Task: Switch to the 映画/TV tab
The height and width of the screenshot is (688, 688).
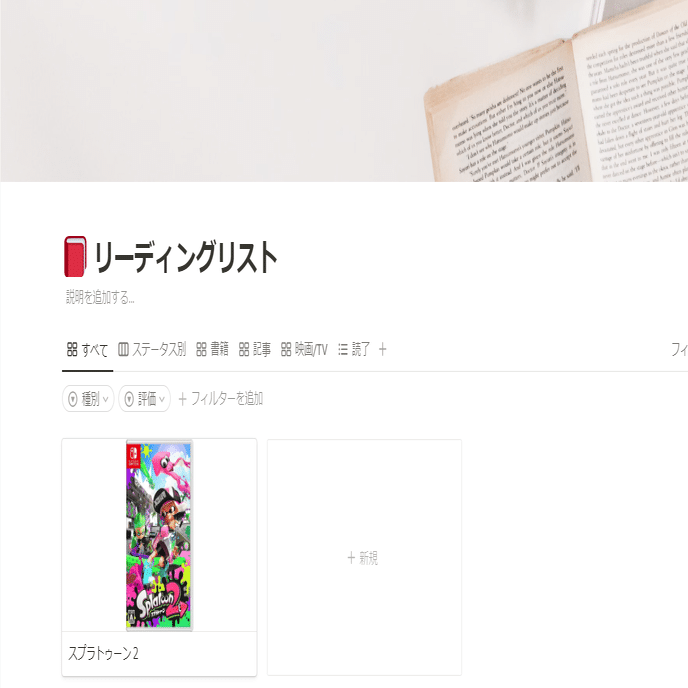Action: 304,350
